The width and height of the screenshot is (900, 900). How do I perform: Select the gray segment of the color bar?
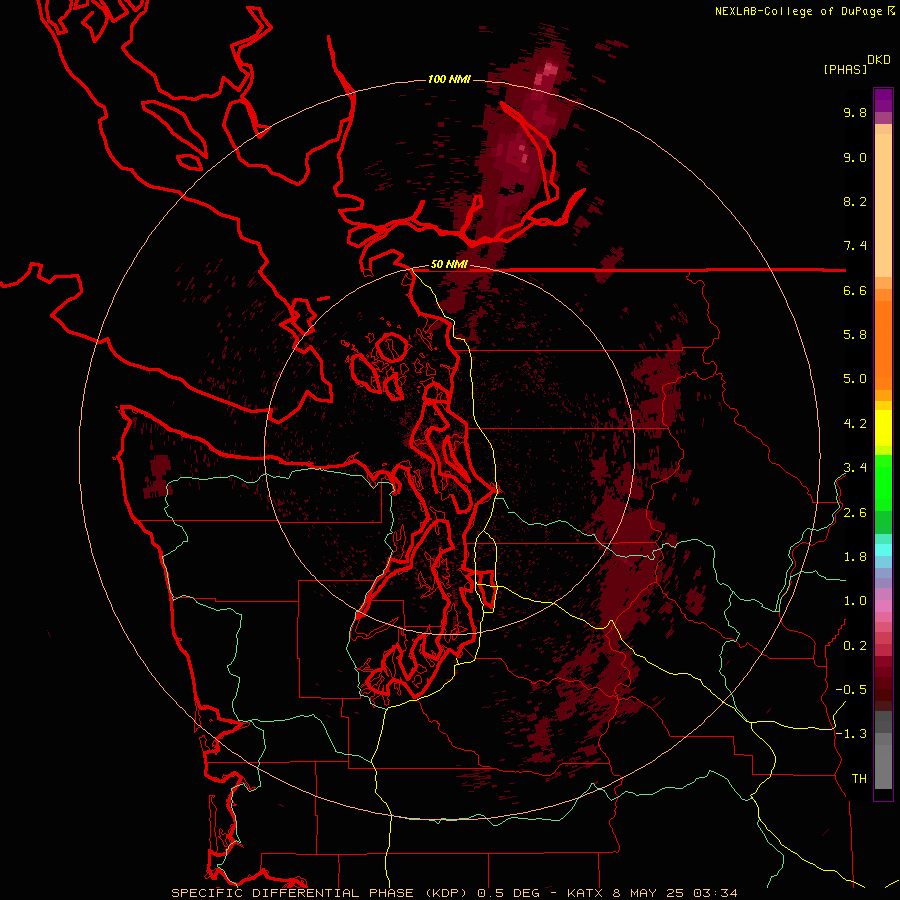click(883, 749)
